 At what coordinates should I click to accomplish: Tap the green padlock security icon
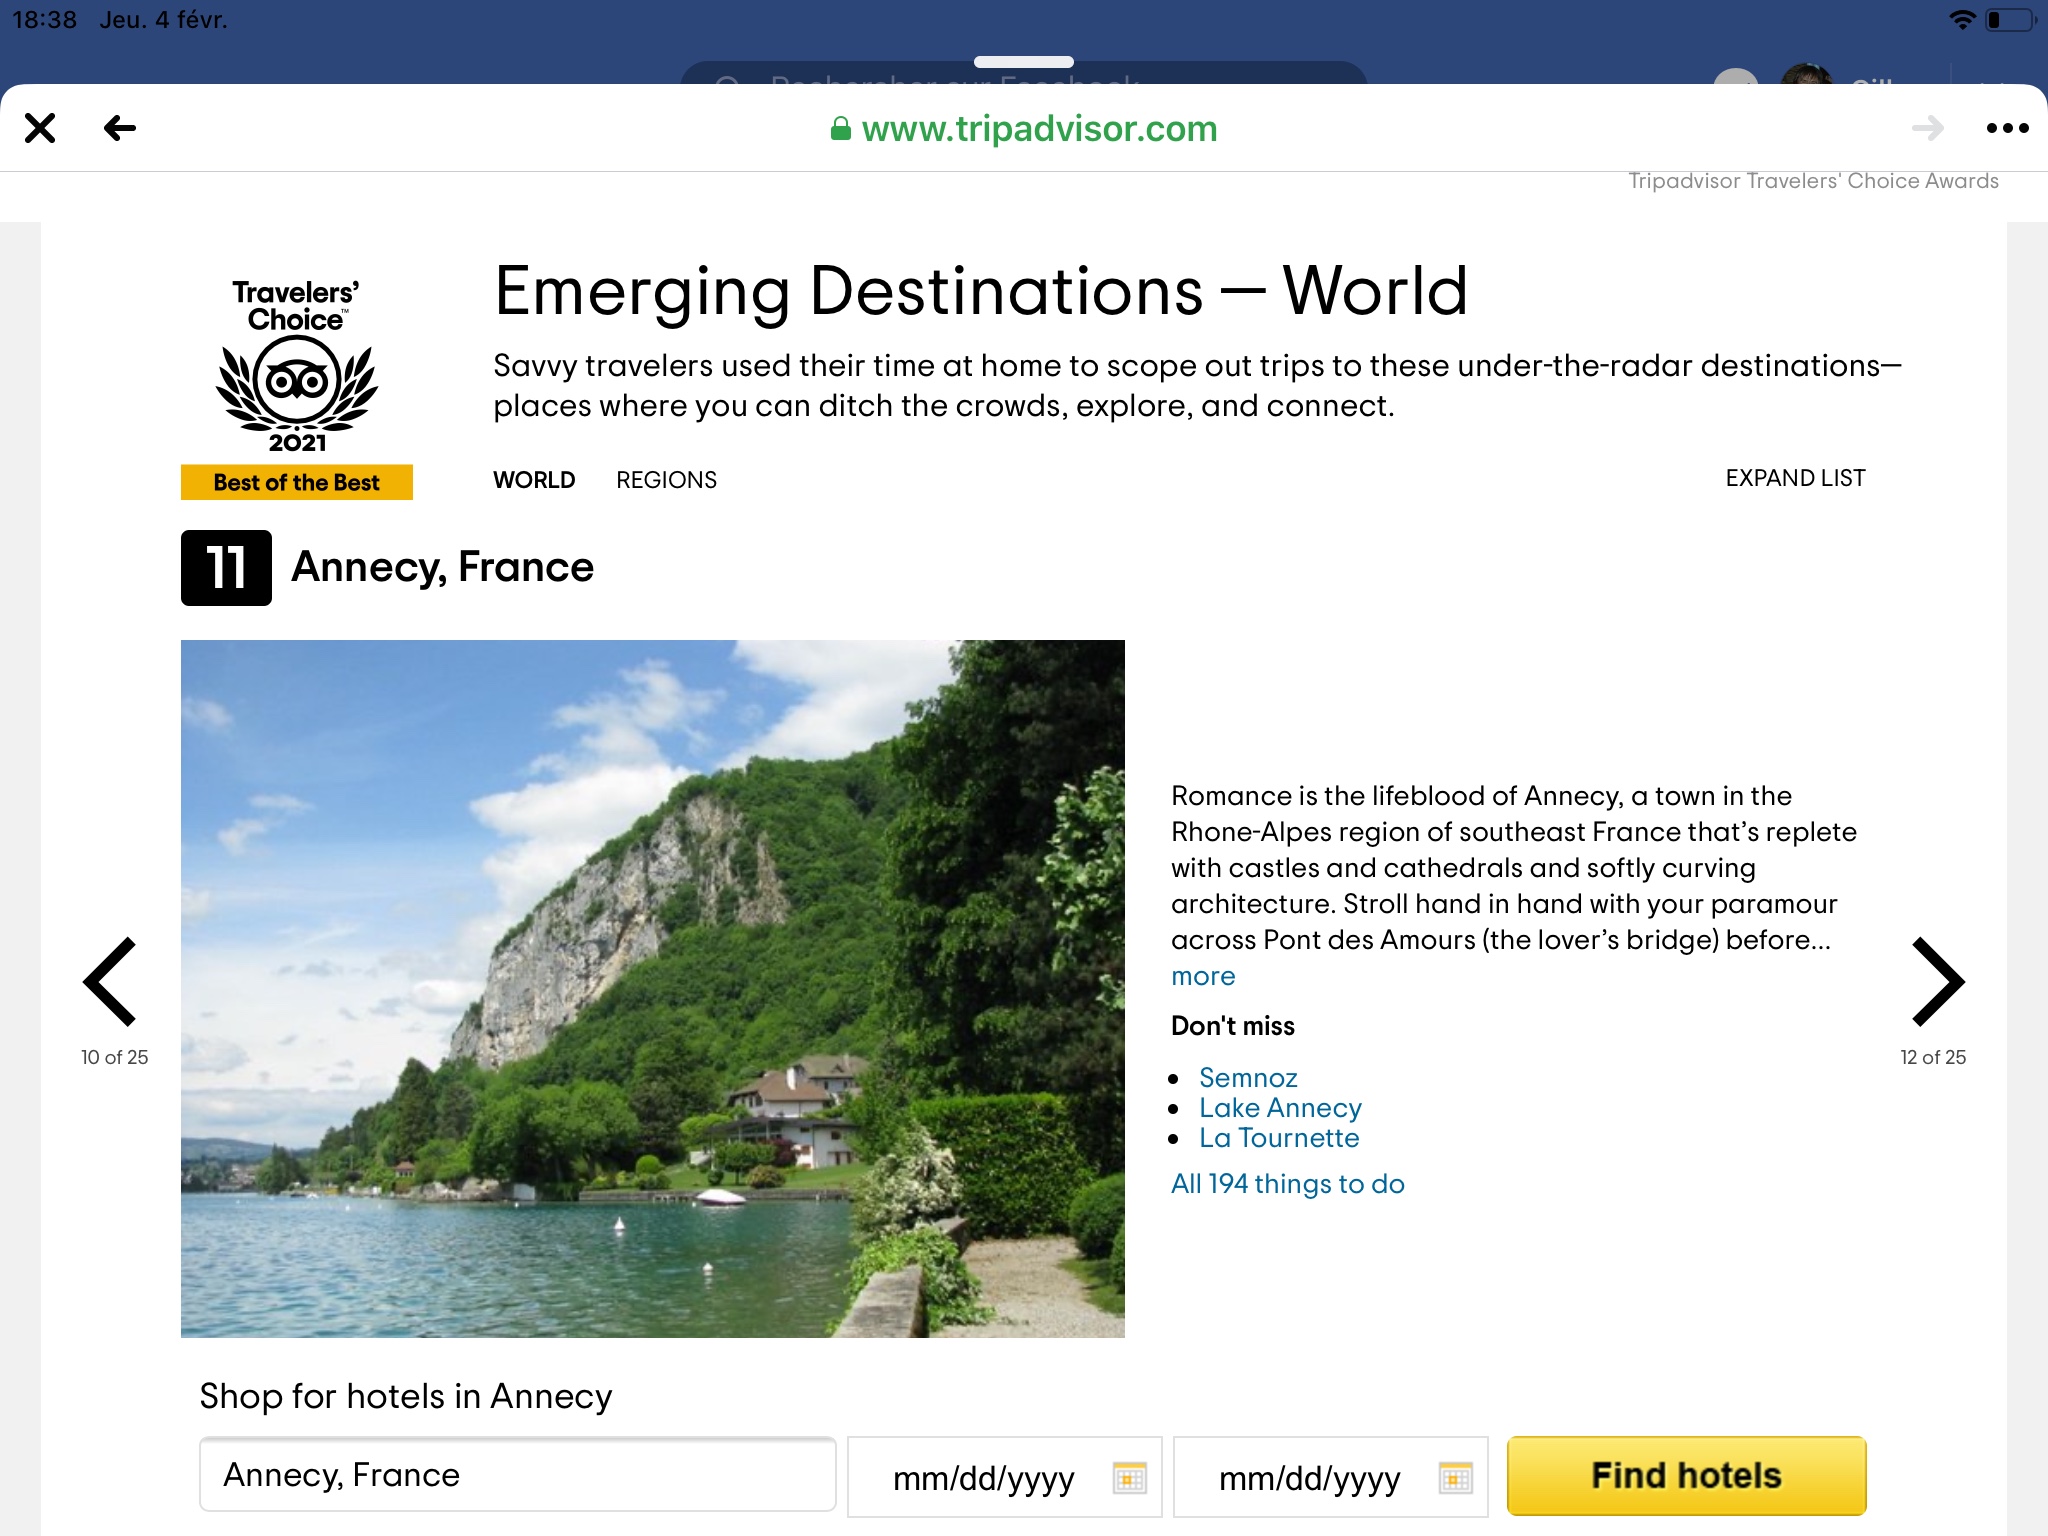click(841, 129)
